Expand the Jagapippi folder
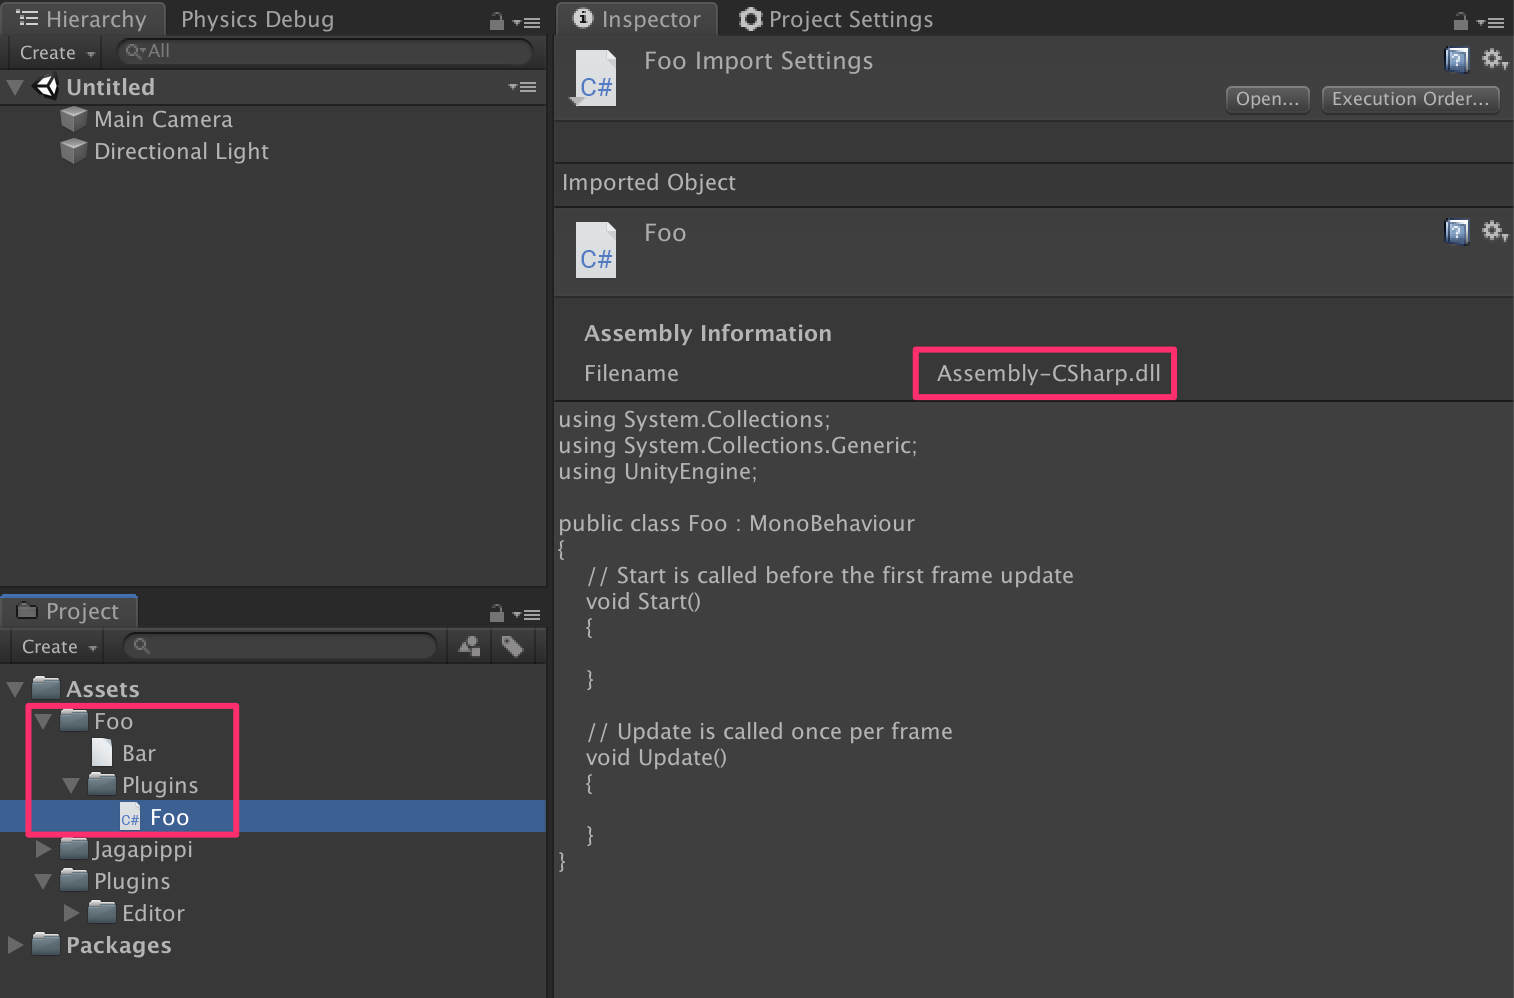The width and height of the screenshot is (1514, 998). coord(42,849)
